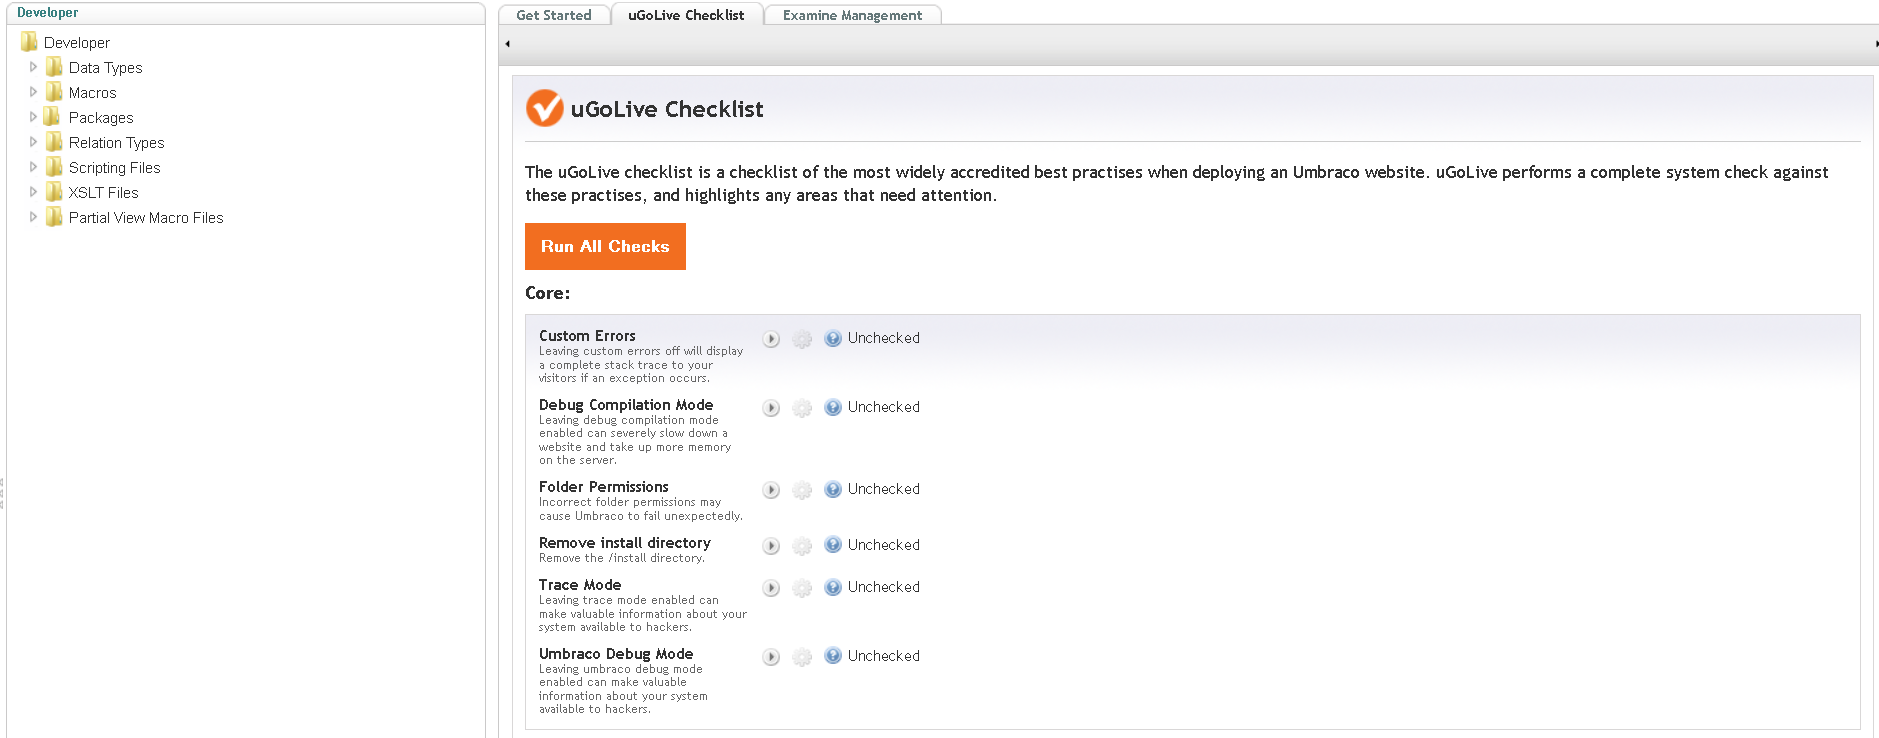The width and height of the screenshot is (1879, 738).
Task: Click the Trace Mode gear icon
Action: [802, 588]
